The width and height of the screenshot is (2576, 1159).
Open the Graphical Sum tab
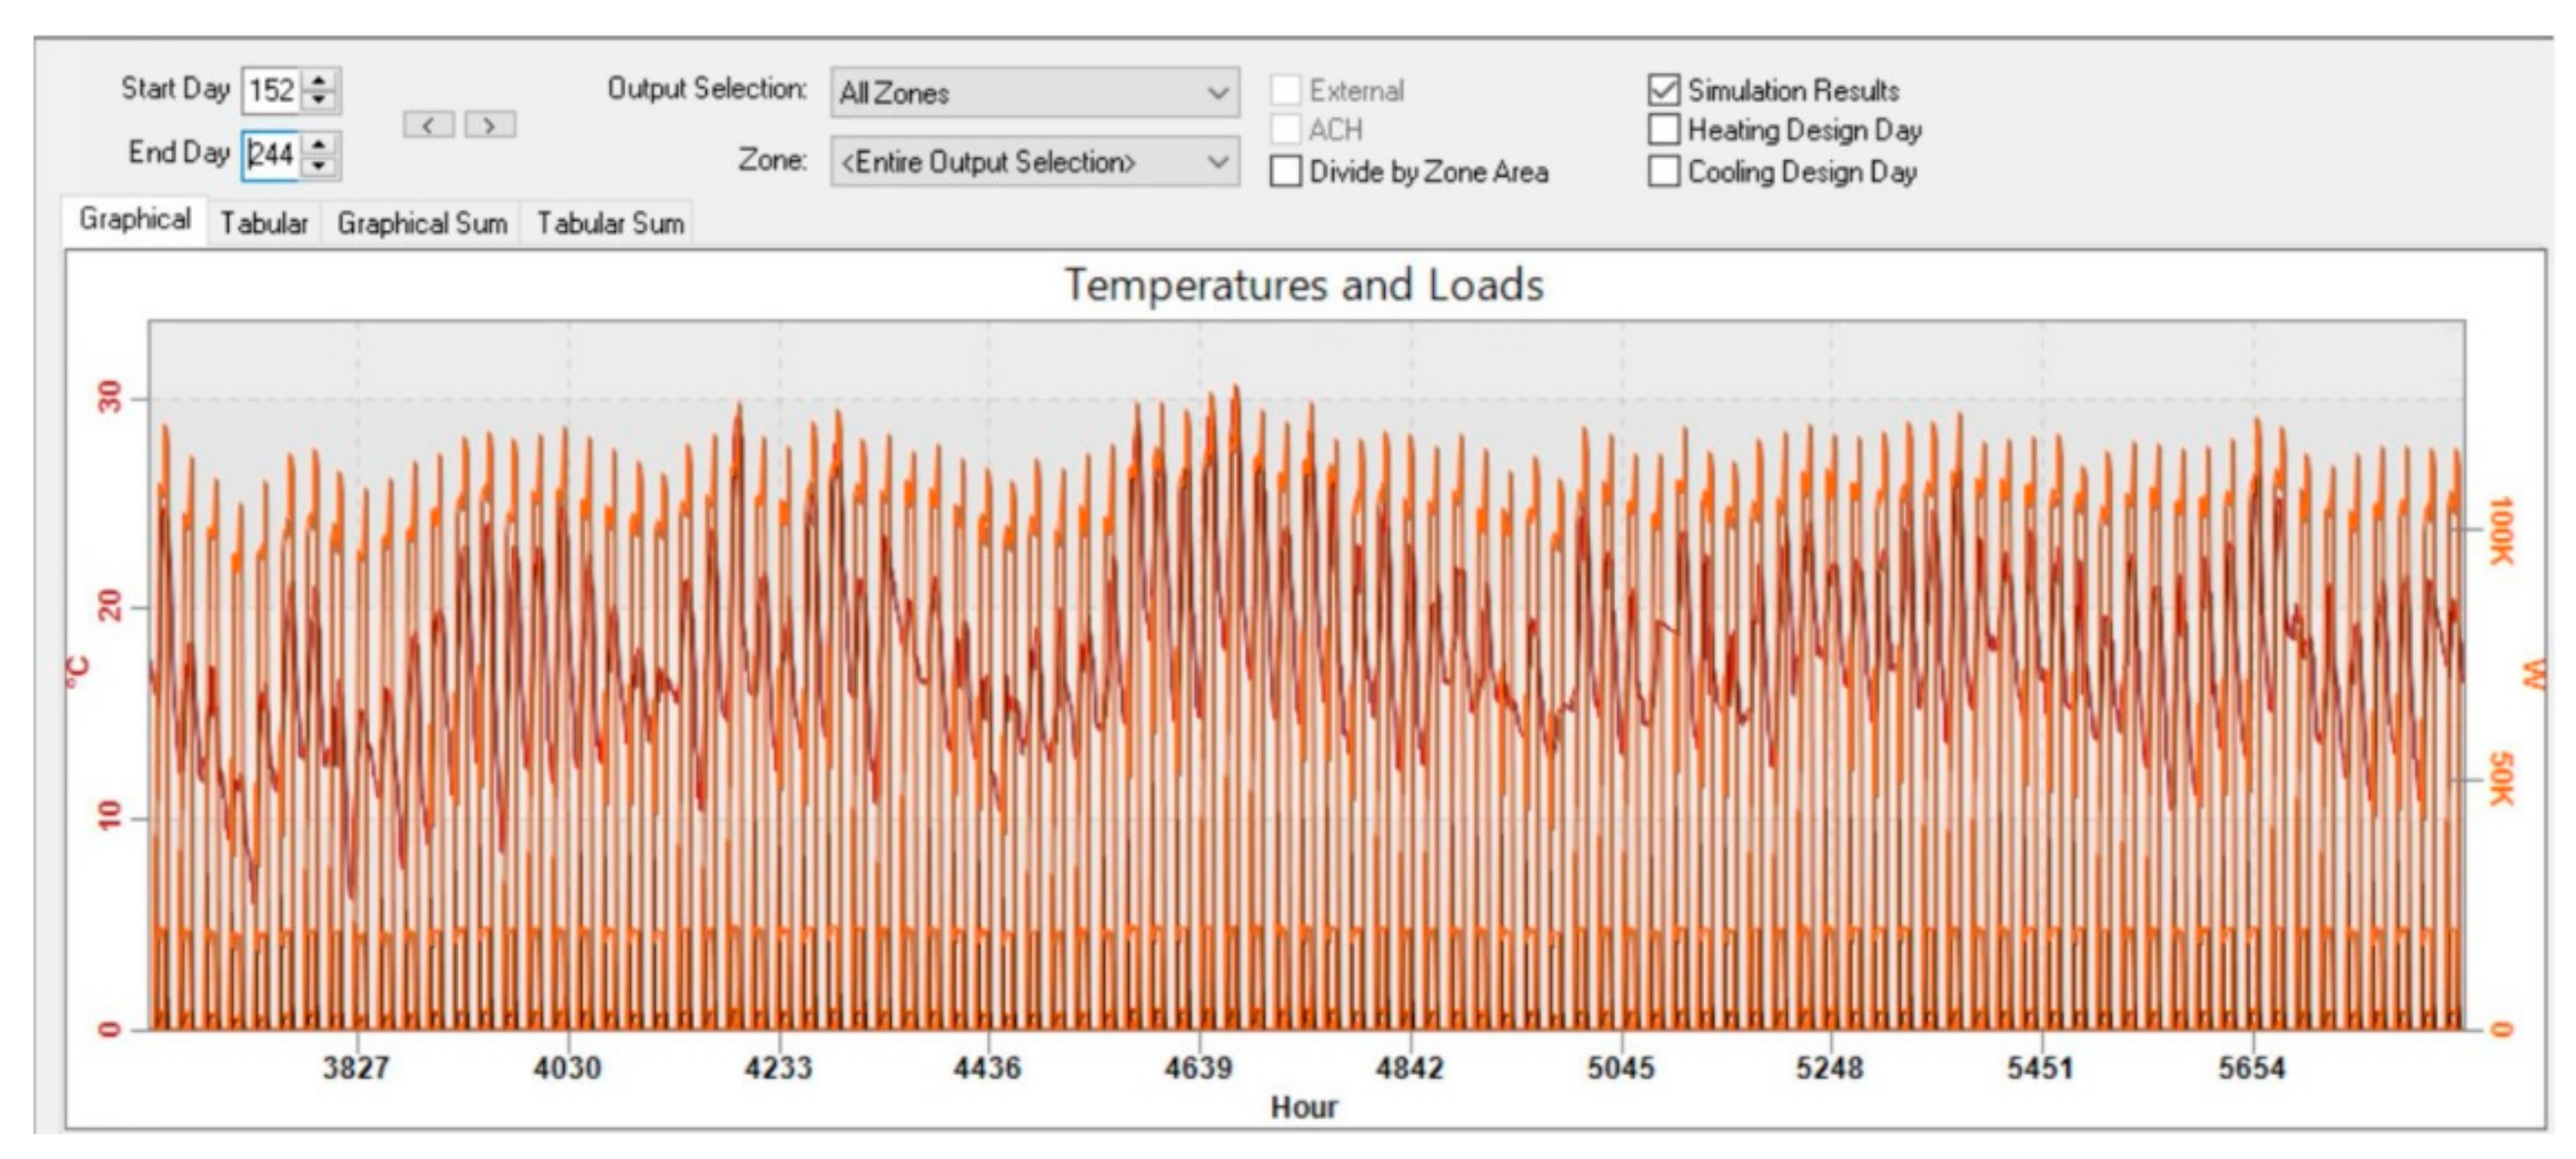pyautogui.click(x=421, y=223)
